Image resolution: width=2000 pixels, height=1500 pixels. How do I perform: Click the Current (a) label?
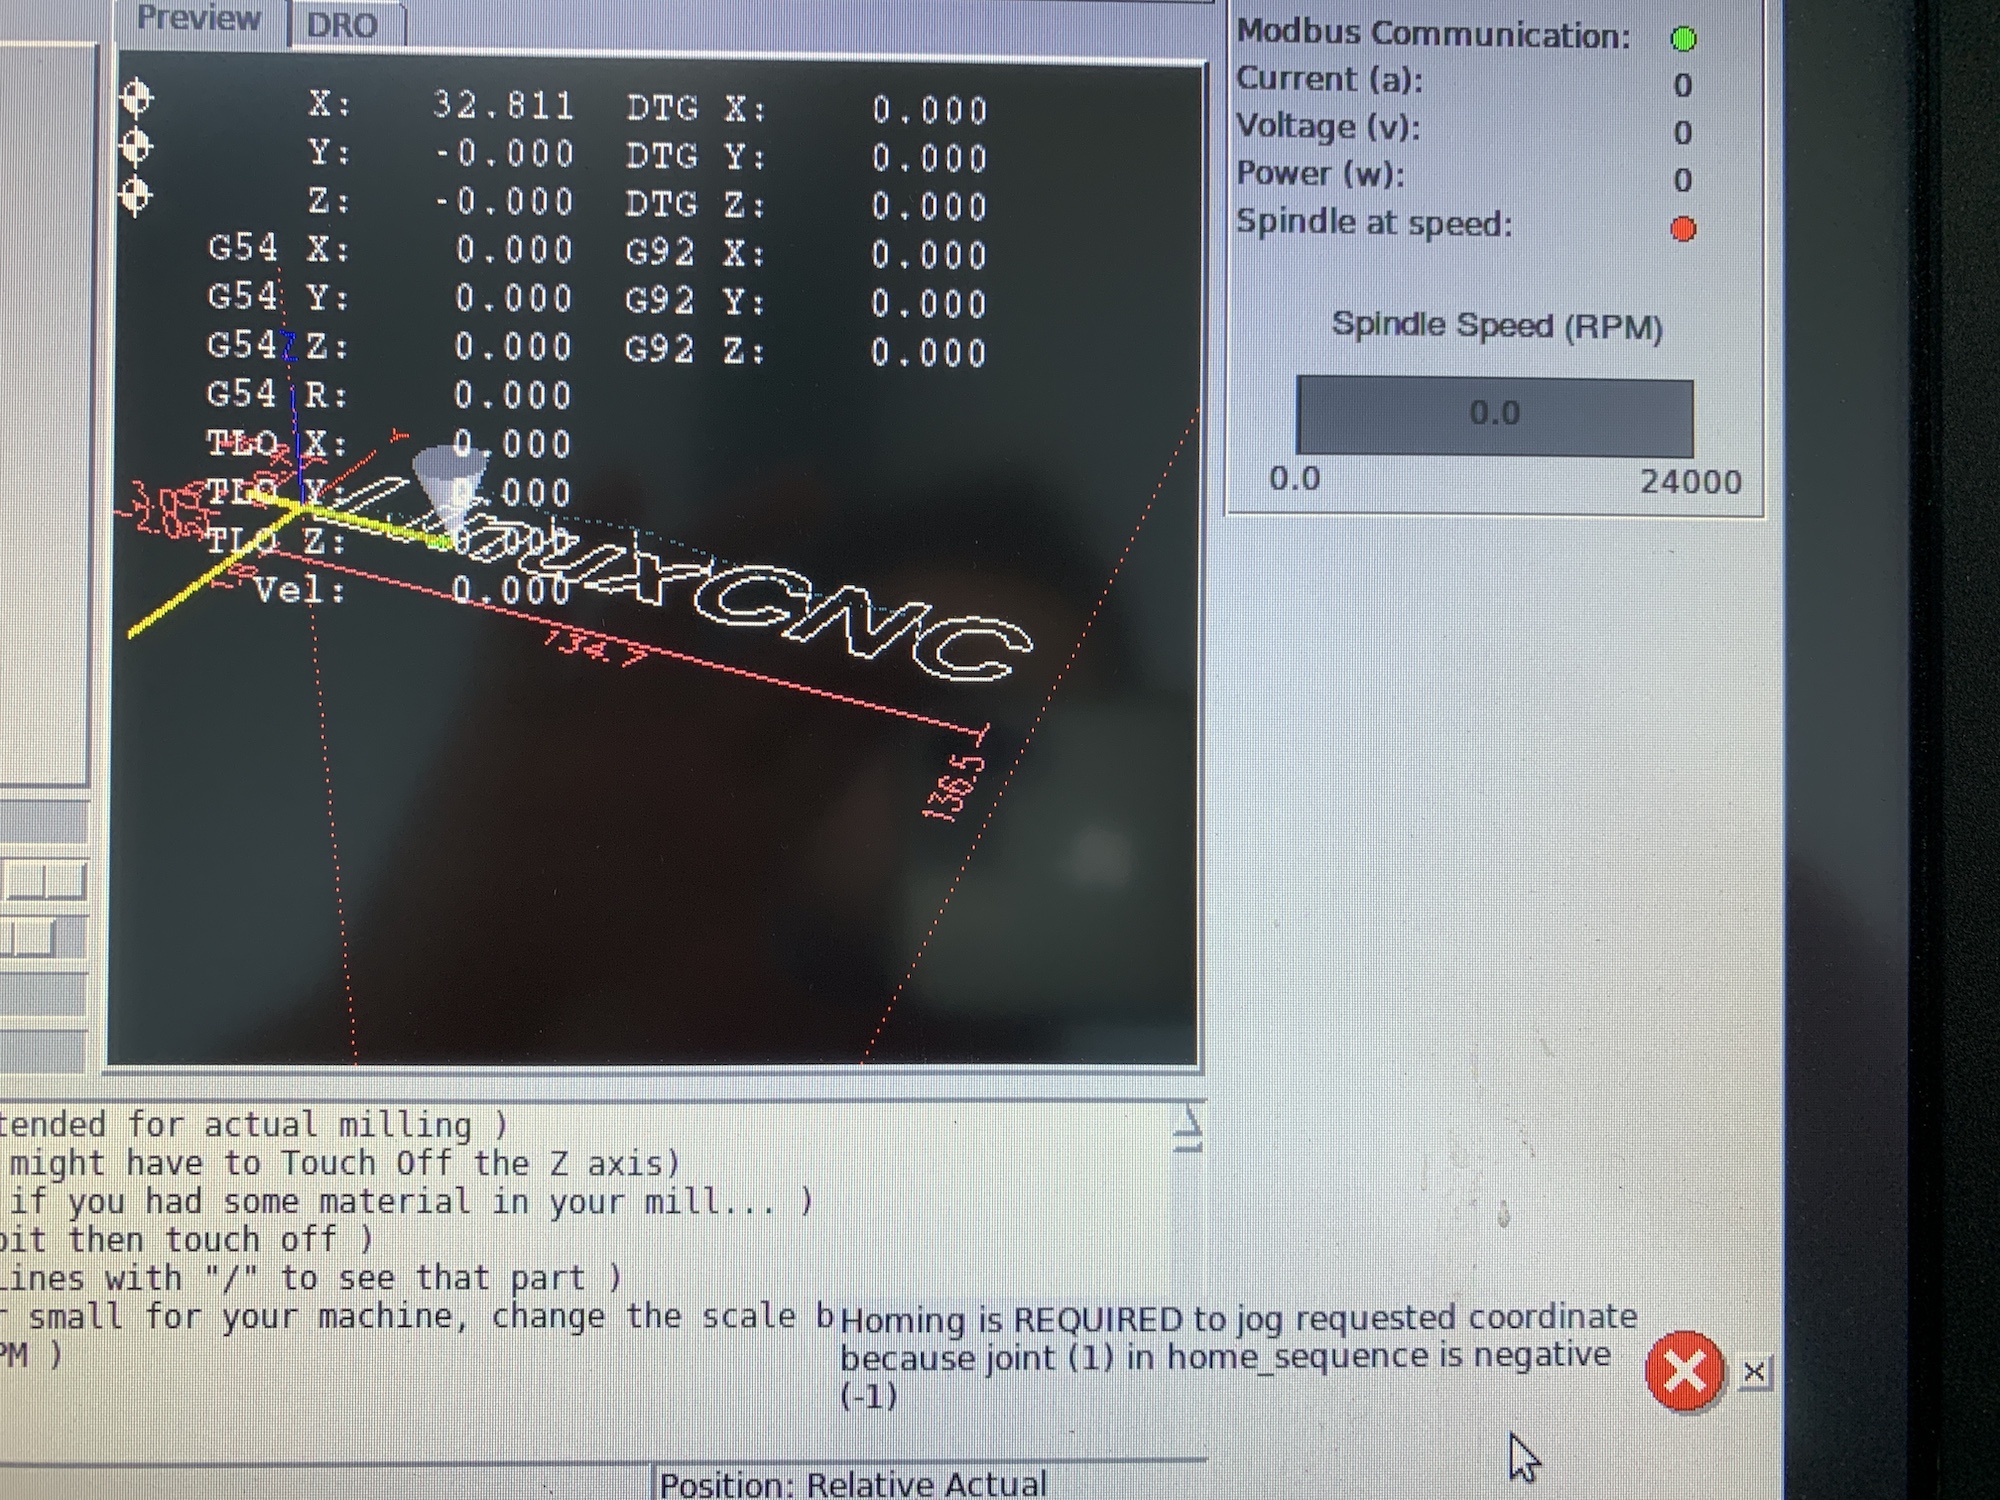[1329, 79]
